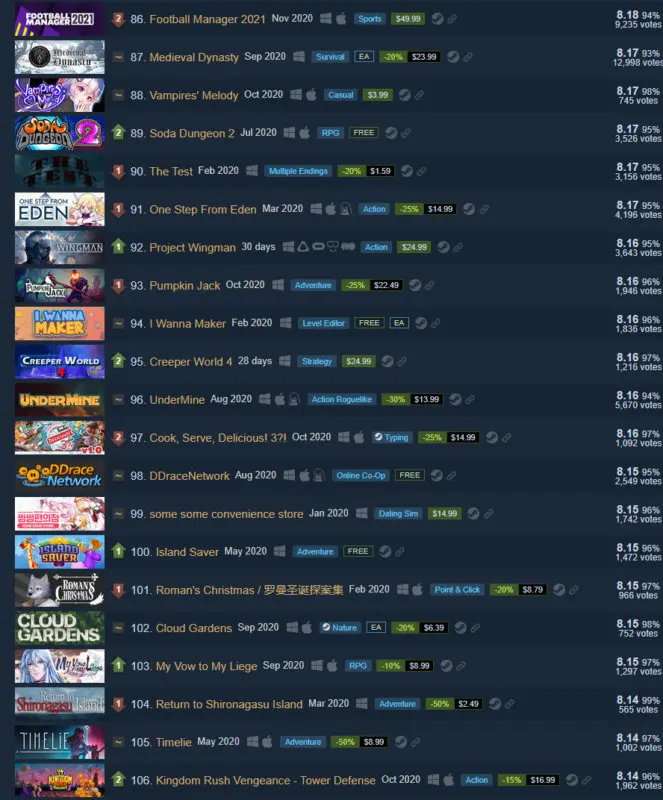Screen dimensions: 663x800
Task: Click the green up-arrow rank badge for Creeper World 4
Action: [118, 360]
